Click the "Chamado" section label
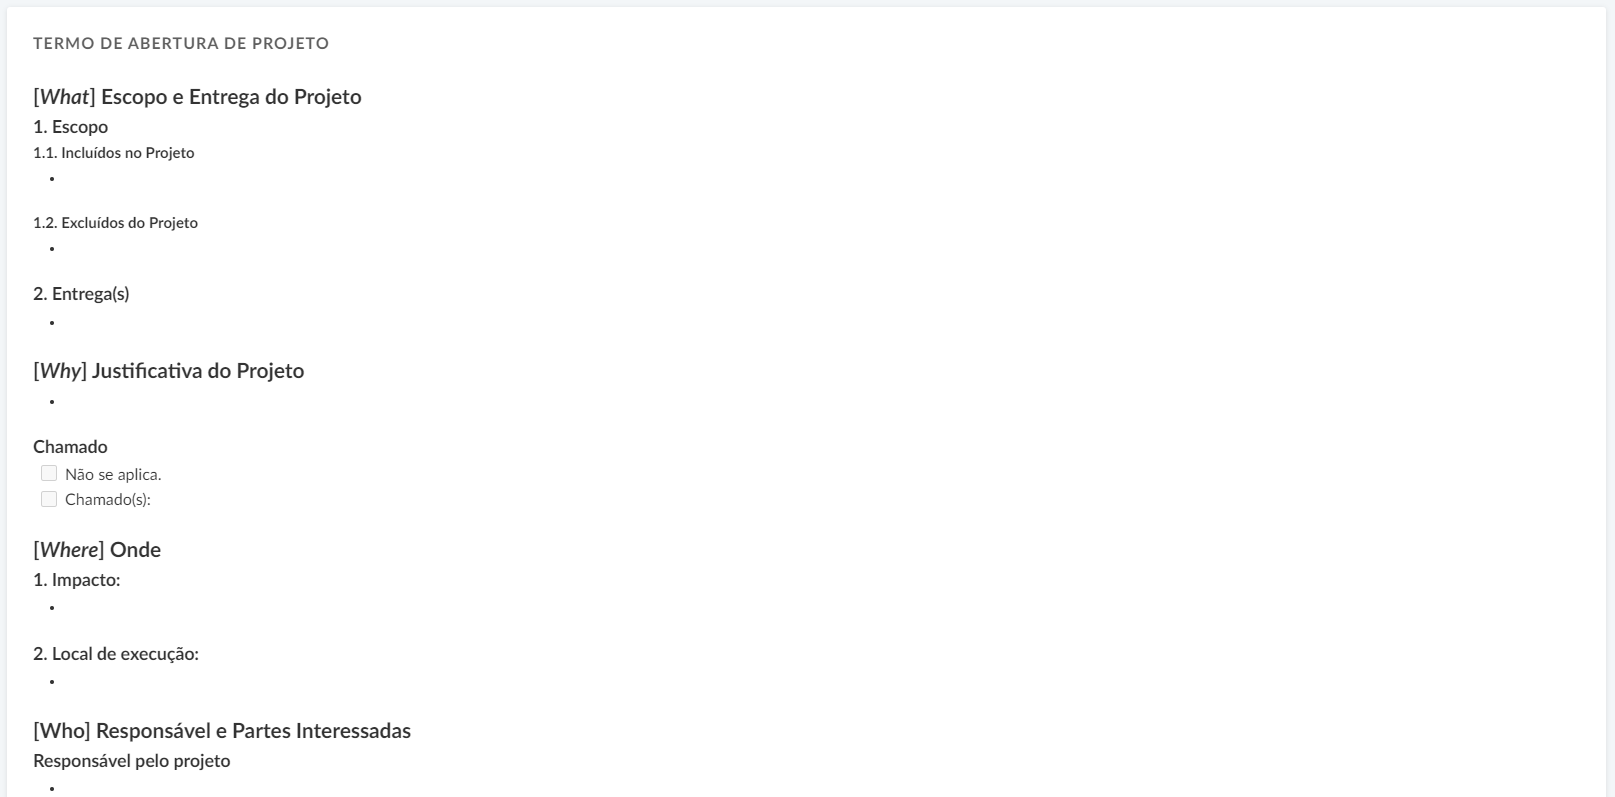Screen dimensions: 1615x797 (x=70, y=447)
